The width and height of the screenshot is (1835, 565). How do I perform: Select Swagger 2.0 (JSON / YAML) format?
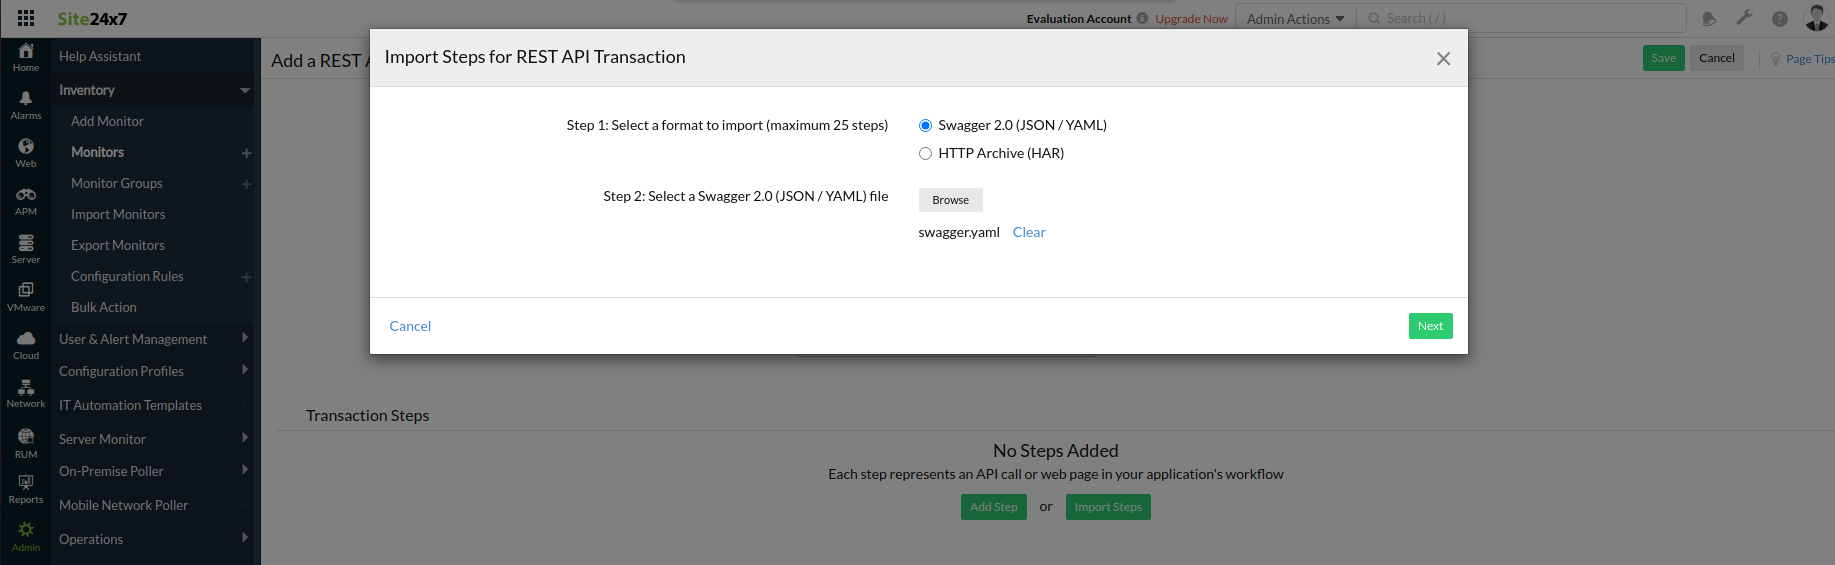(x=925, y=126)
